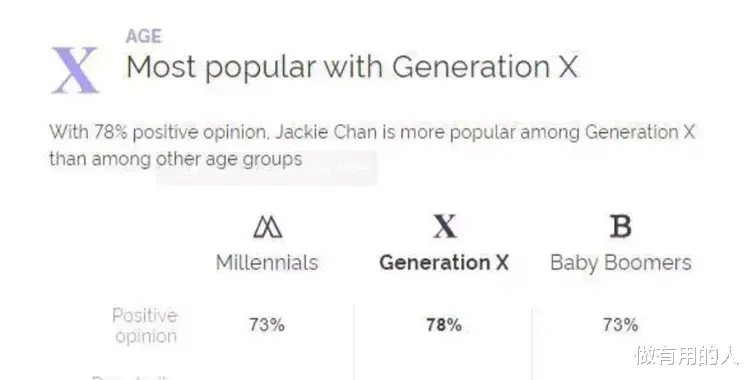Click the Generation X column icon
The height and width of the screenshot is (380, 750).
coord(444,226)
